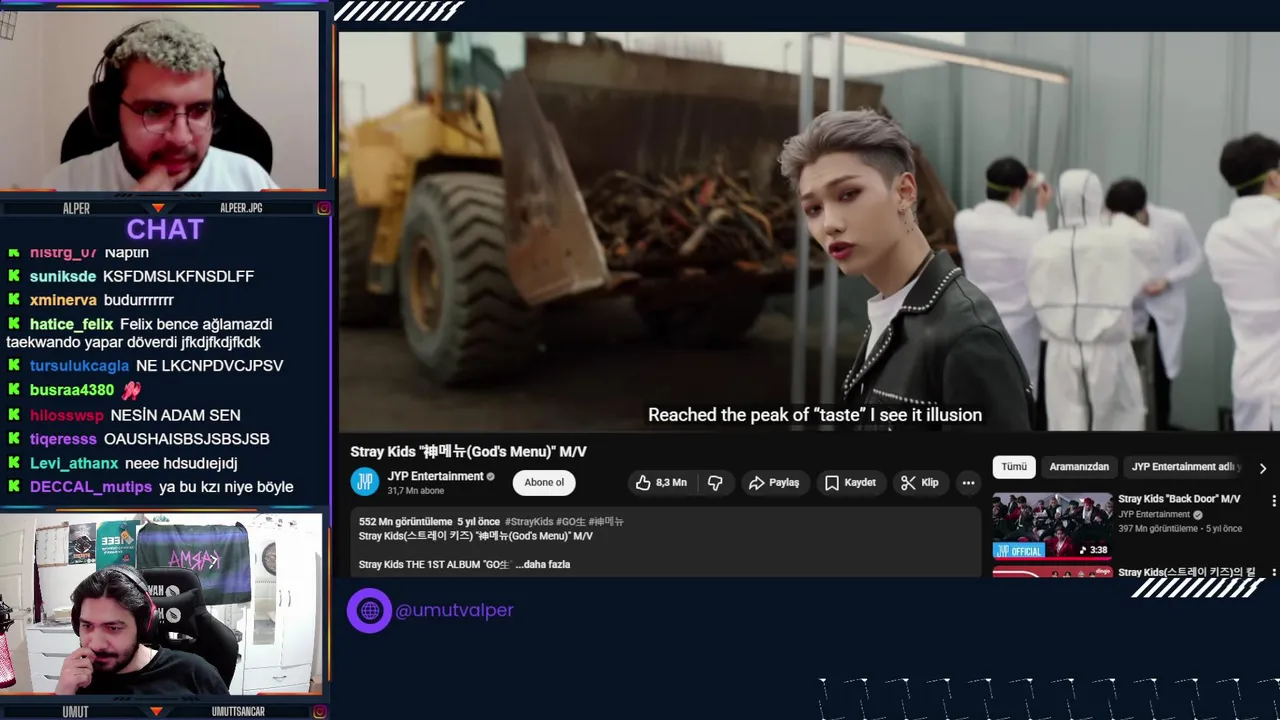
Task: Click the JYP Entertainment channel avatar
Action: 365,482
